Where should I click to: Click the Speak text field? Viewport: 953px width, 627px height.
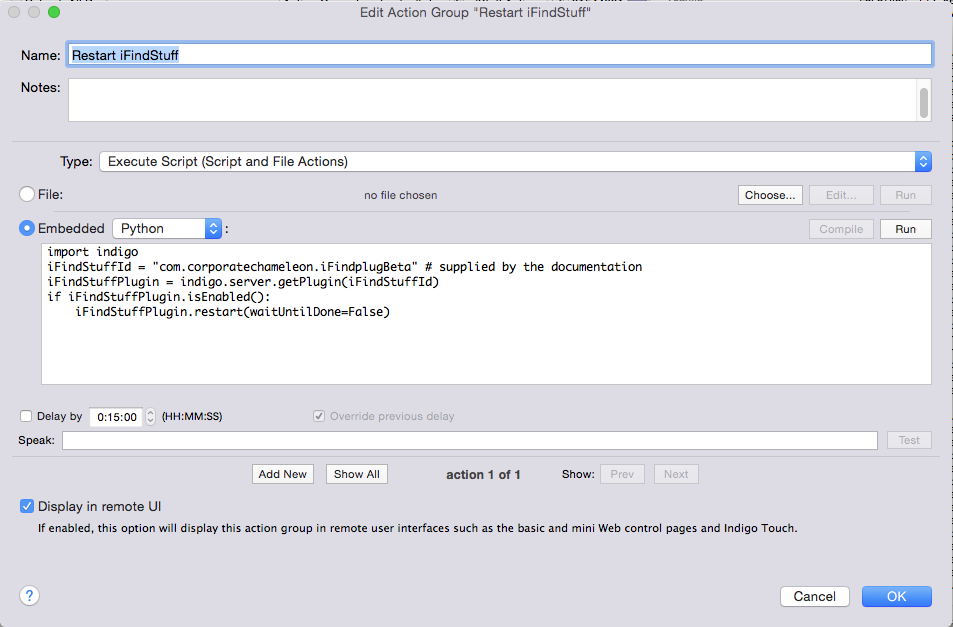click(470, 440)
